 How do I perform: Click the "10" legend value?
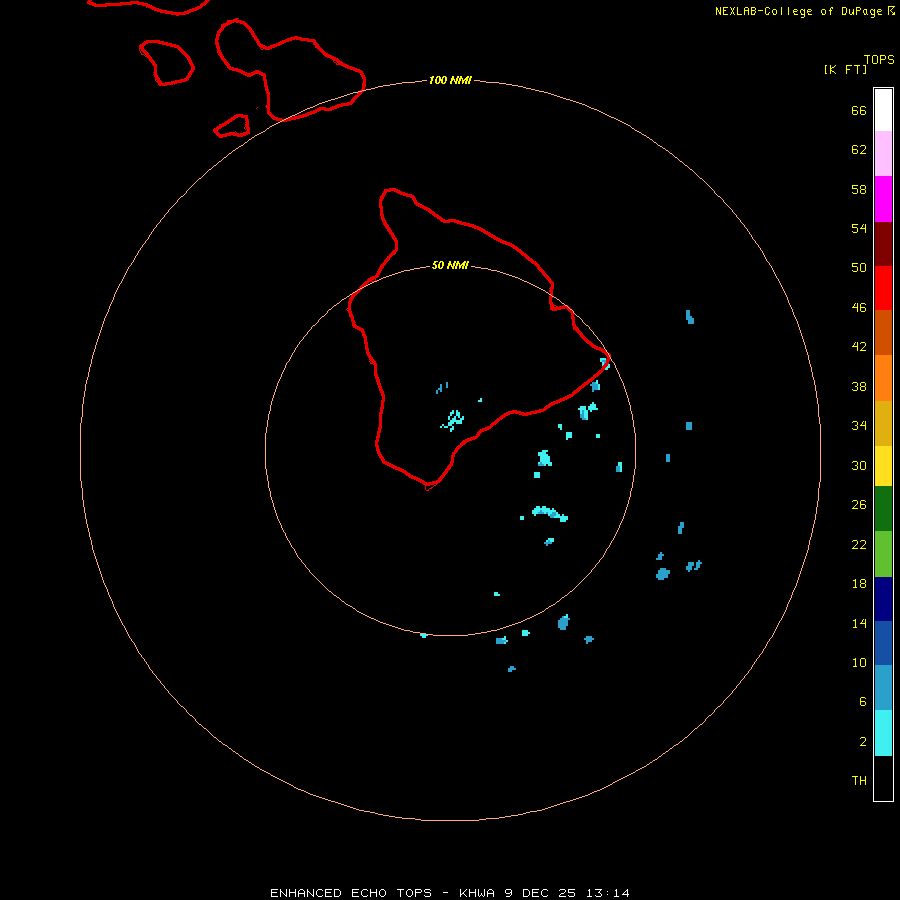pos(859,663)
